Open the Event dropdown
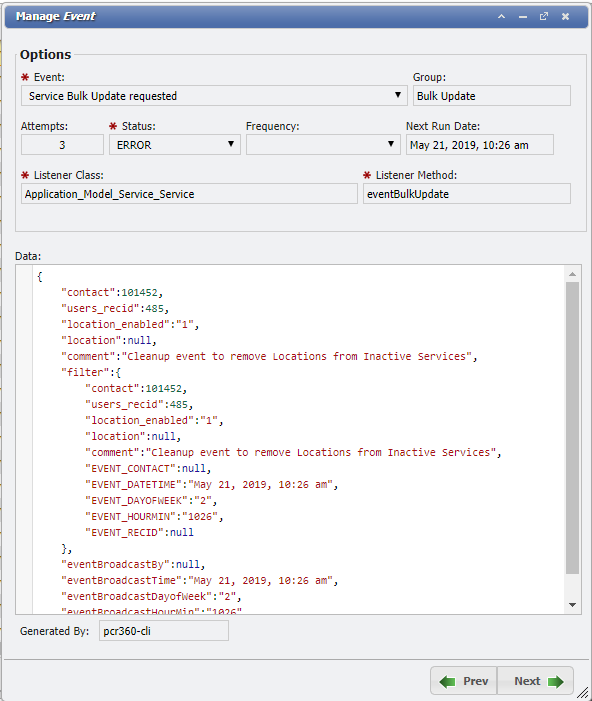The height and width of the screenshot is (701, 592). pos(214,96)
